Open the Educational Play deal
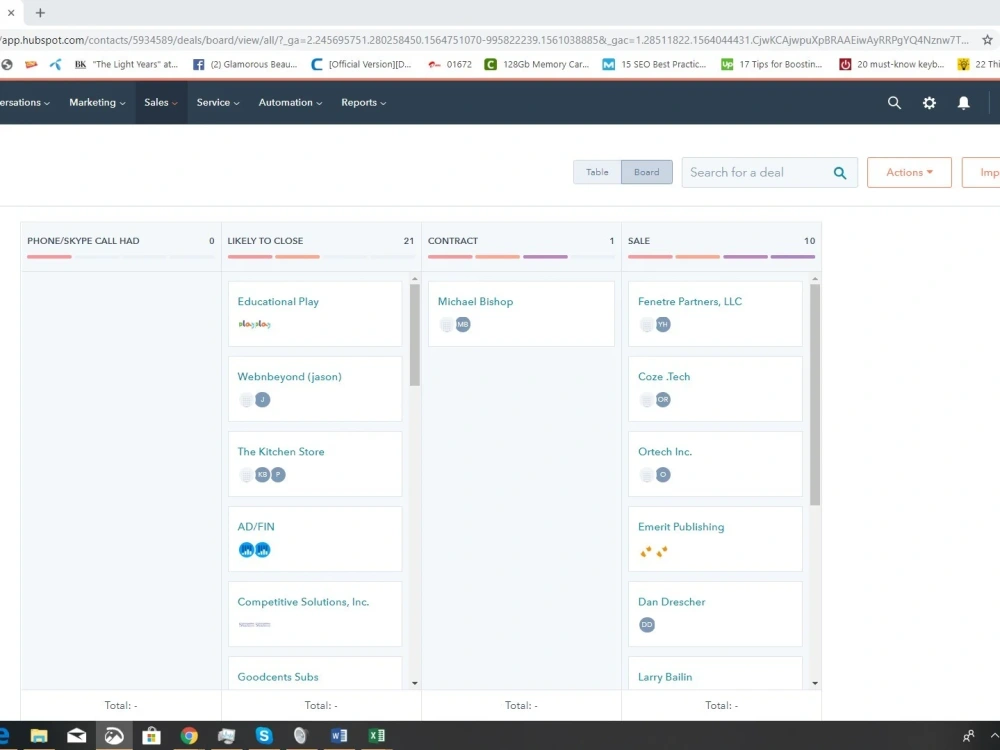 pyautogui.click(x=278, y=302)
